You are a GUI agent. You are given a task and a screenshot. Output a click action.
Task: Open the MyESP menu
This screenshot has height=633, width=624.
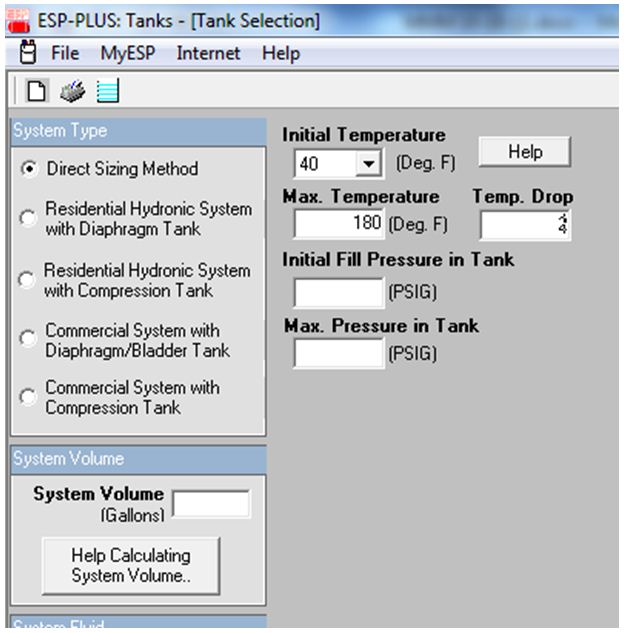pos(128,53)
